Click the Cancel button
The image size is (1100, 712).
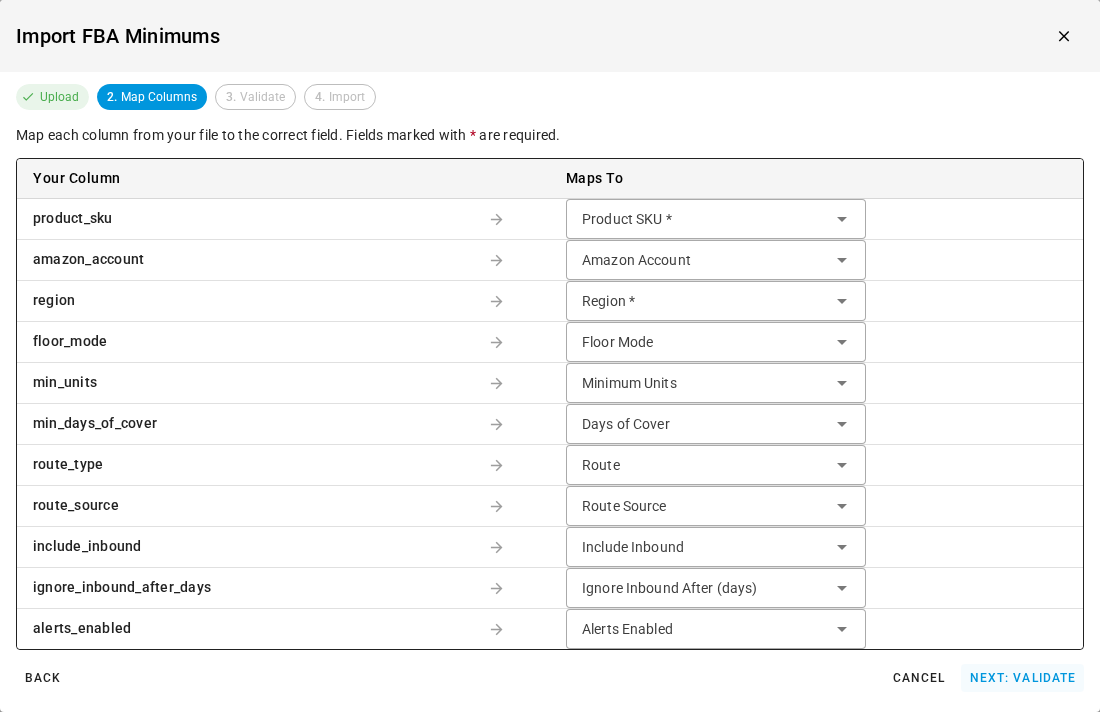(x=918, y=678)
